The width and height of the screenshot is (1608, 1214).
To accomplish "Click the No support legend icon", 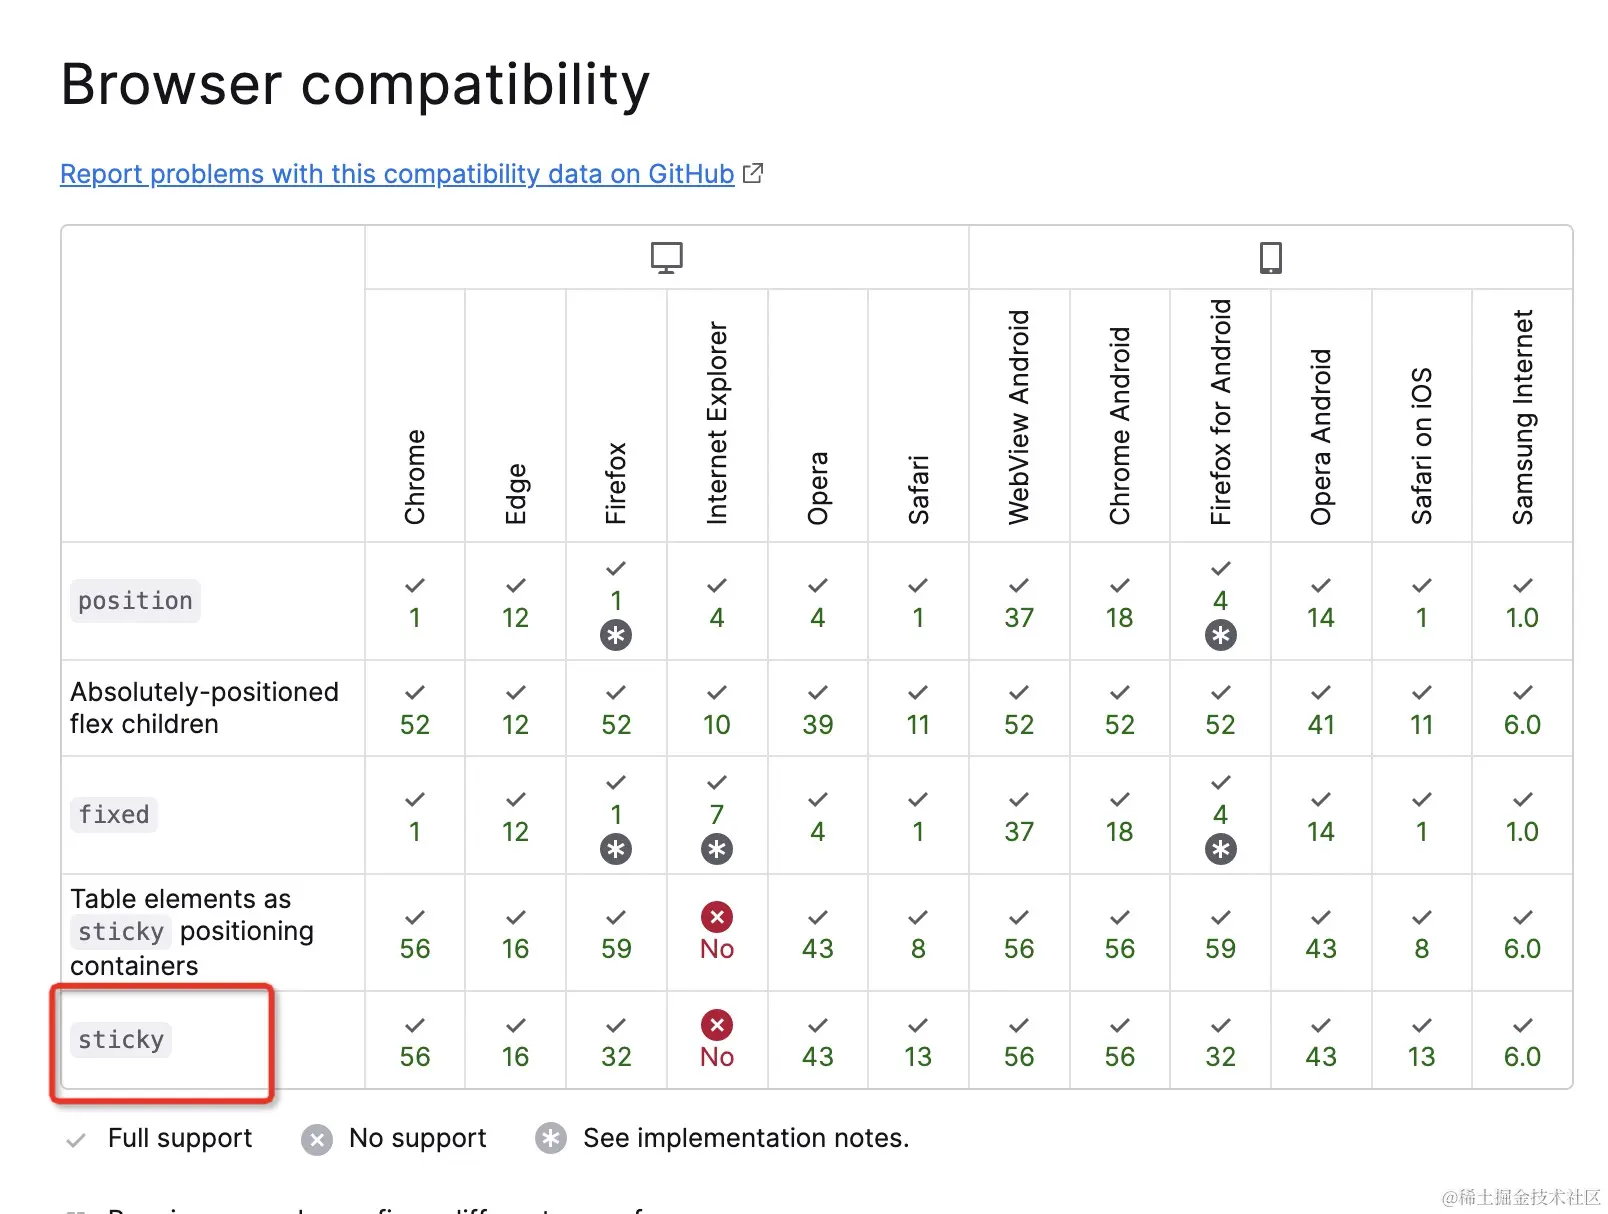I will tap(317, 1139).
